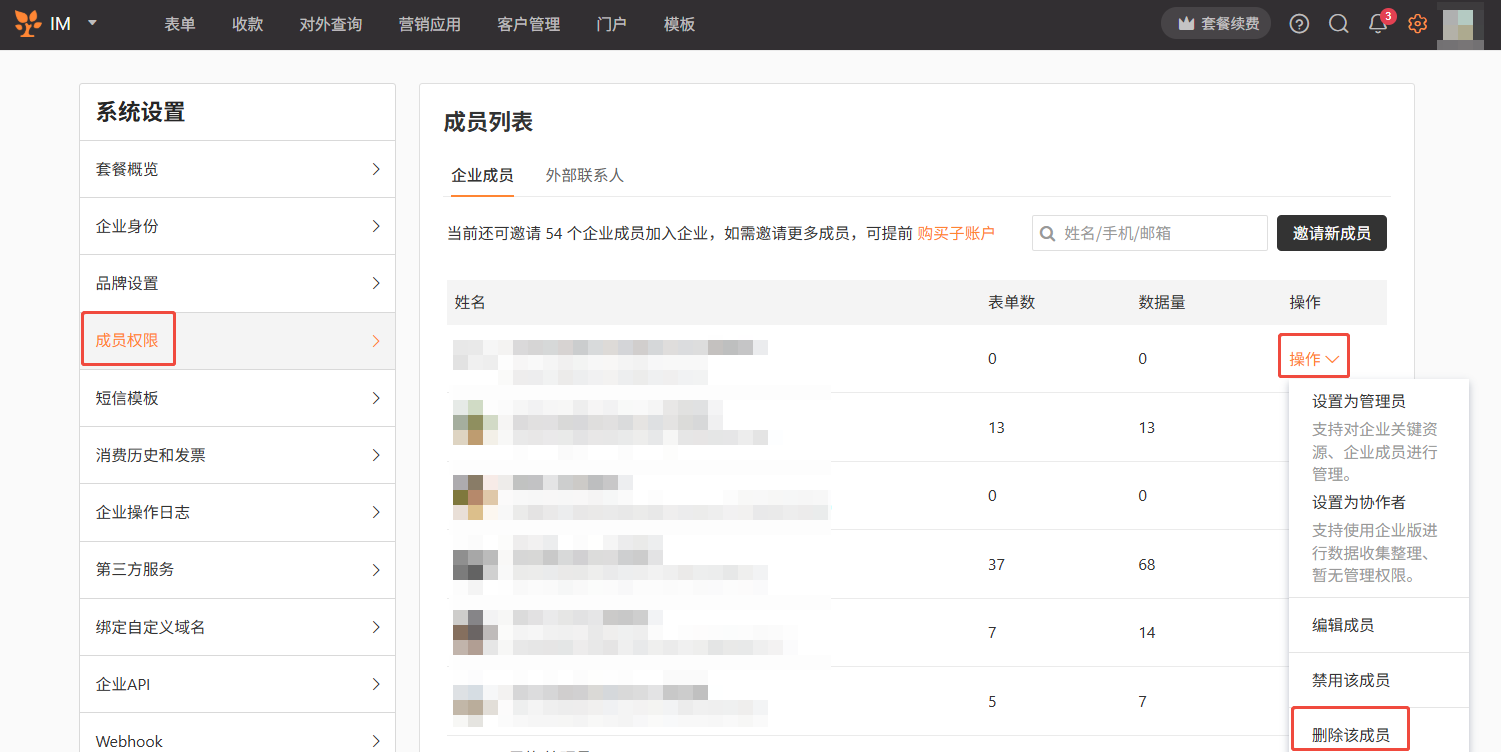1501x752 pixels.
Task: Open the 客户管理 menu
Action: (x=528, y=24)
